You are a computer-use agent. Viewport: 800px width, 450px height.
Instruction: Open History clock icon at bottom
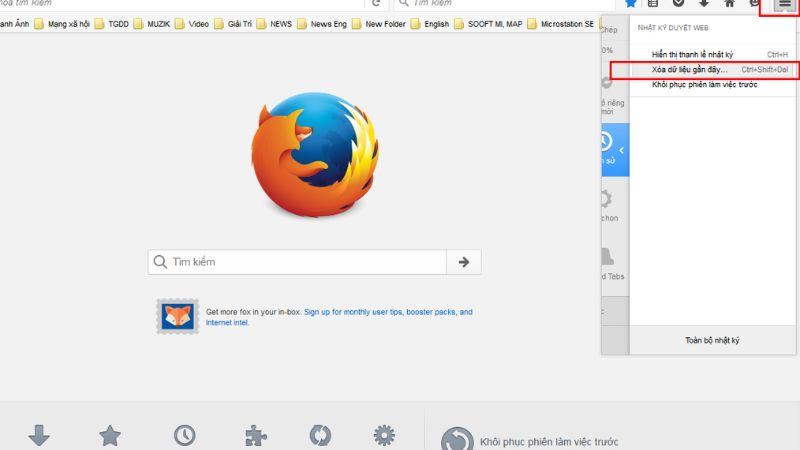184,435
